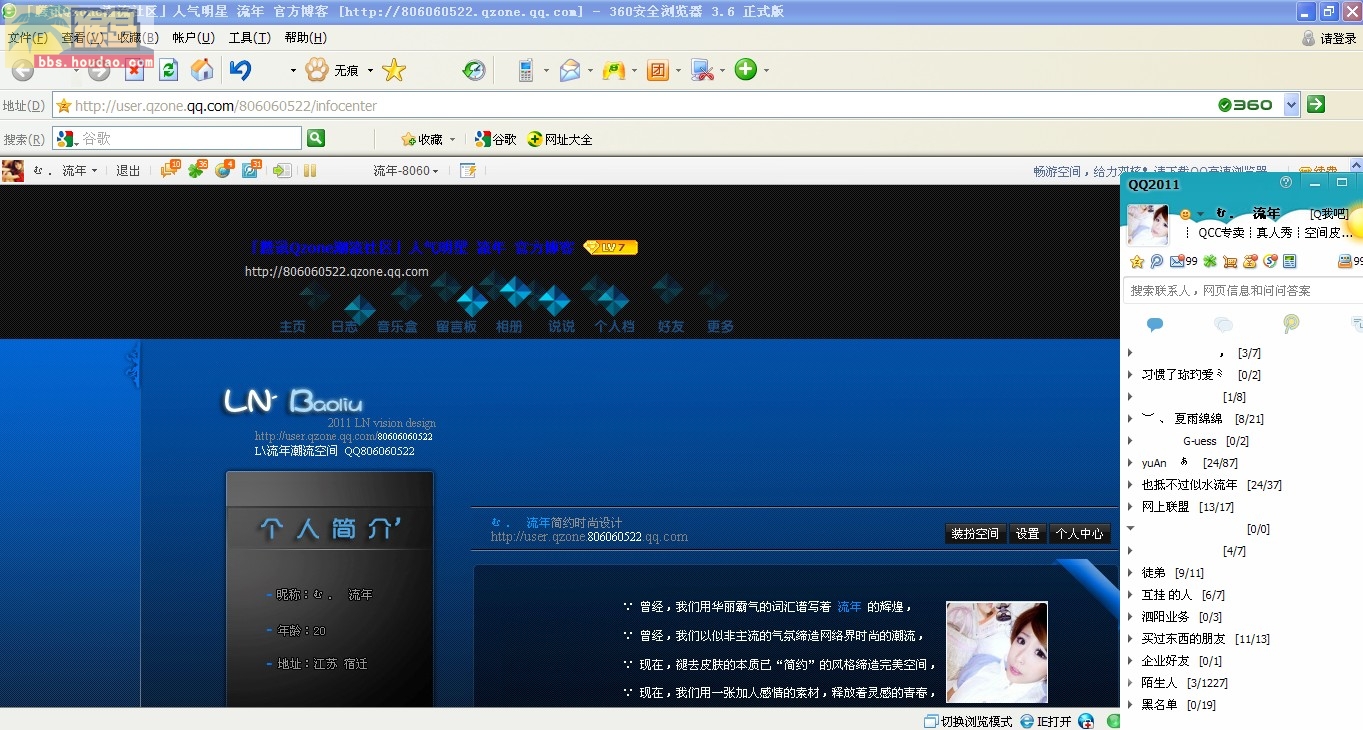
Task: Click the QQ profile avatar thumbnail
Action: (1148, 225)
